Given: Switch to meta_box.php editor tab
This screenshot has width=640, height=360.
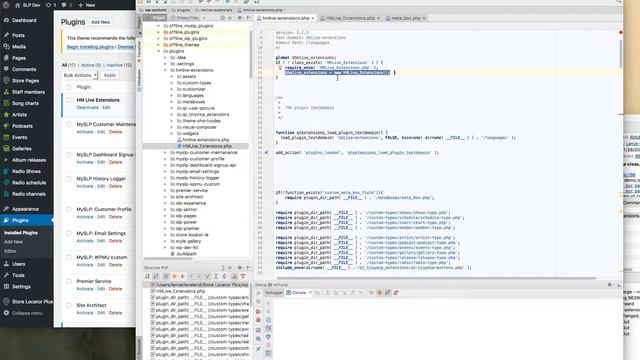Looking at the screenshot, I should [406, 18].
